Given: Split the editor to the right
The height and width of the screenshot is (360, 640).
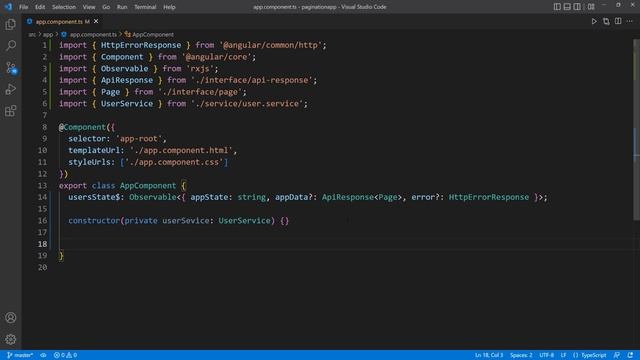Looking at the screenshot, I should point(618,21).
